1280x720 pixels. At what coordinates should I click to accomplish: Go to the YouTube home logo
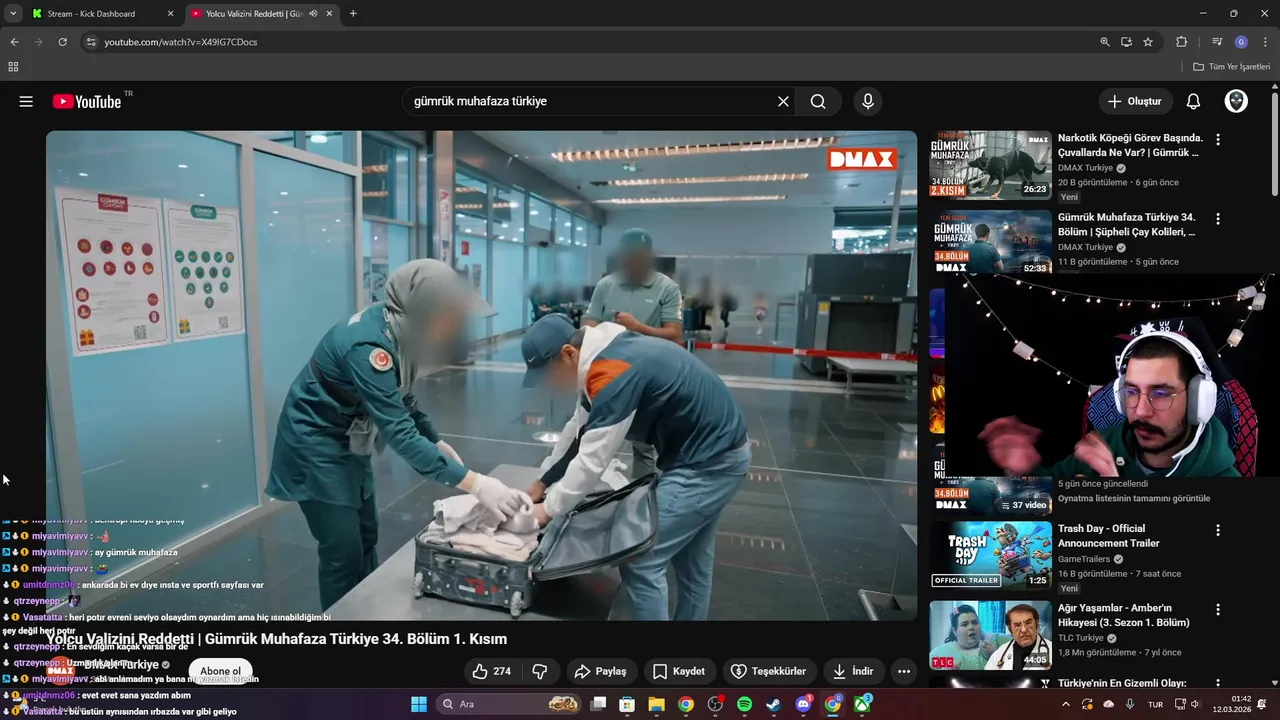pos(88,101)
